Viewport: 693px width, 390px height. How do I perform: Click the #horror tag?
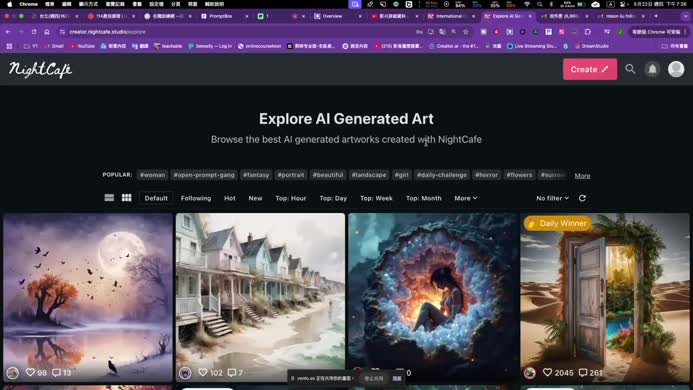point(487,175)
